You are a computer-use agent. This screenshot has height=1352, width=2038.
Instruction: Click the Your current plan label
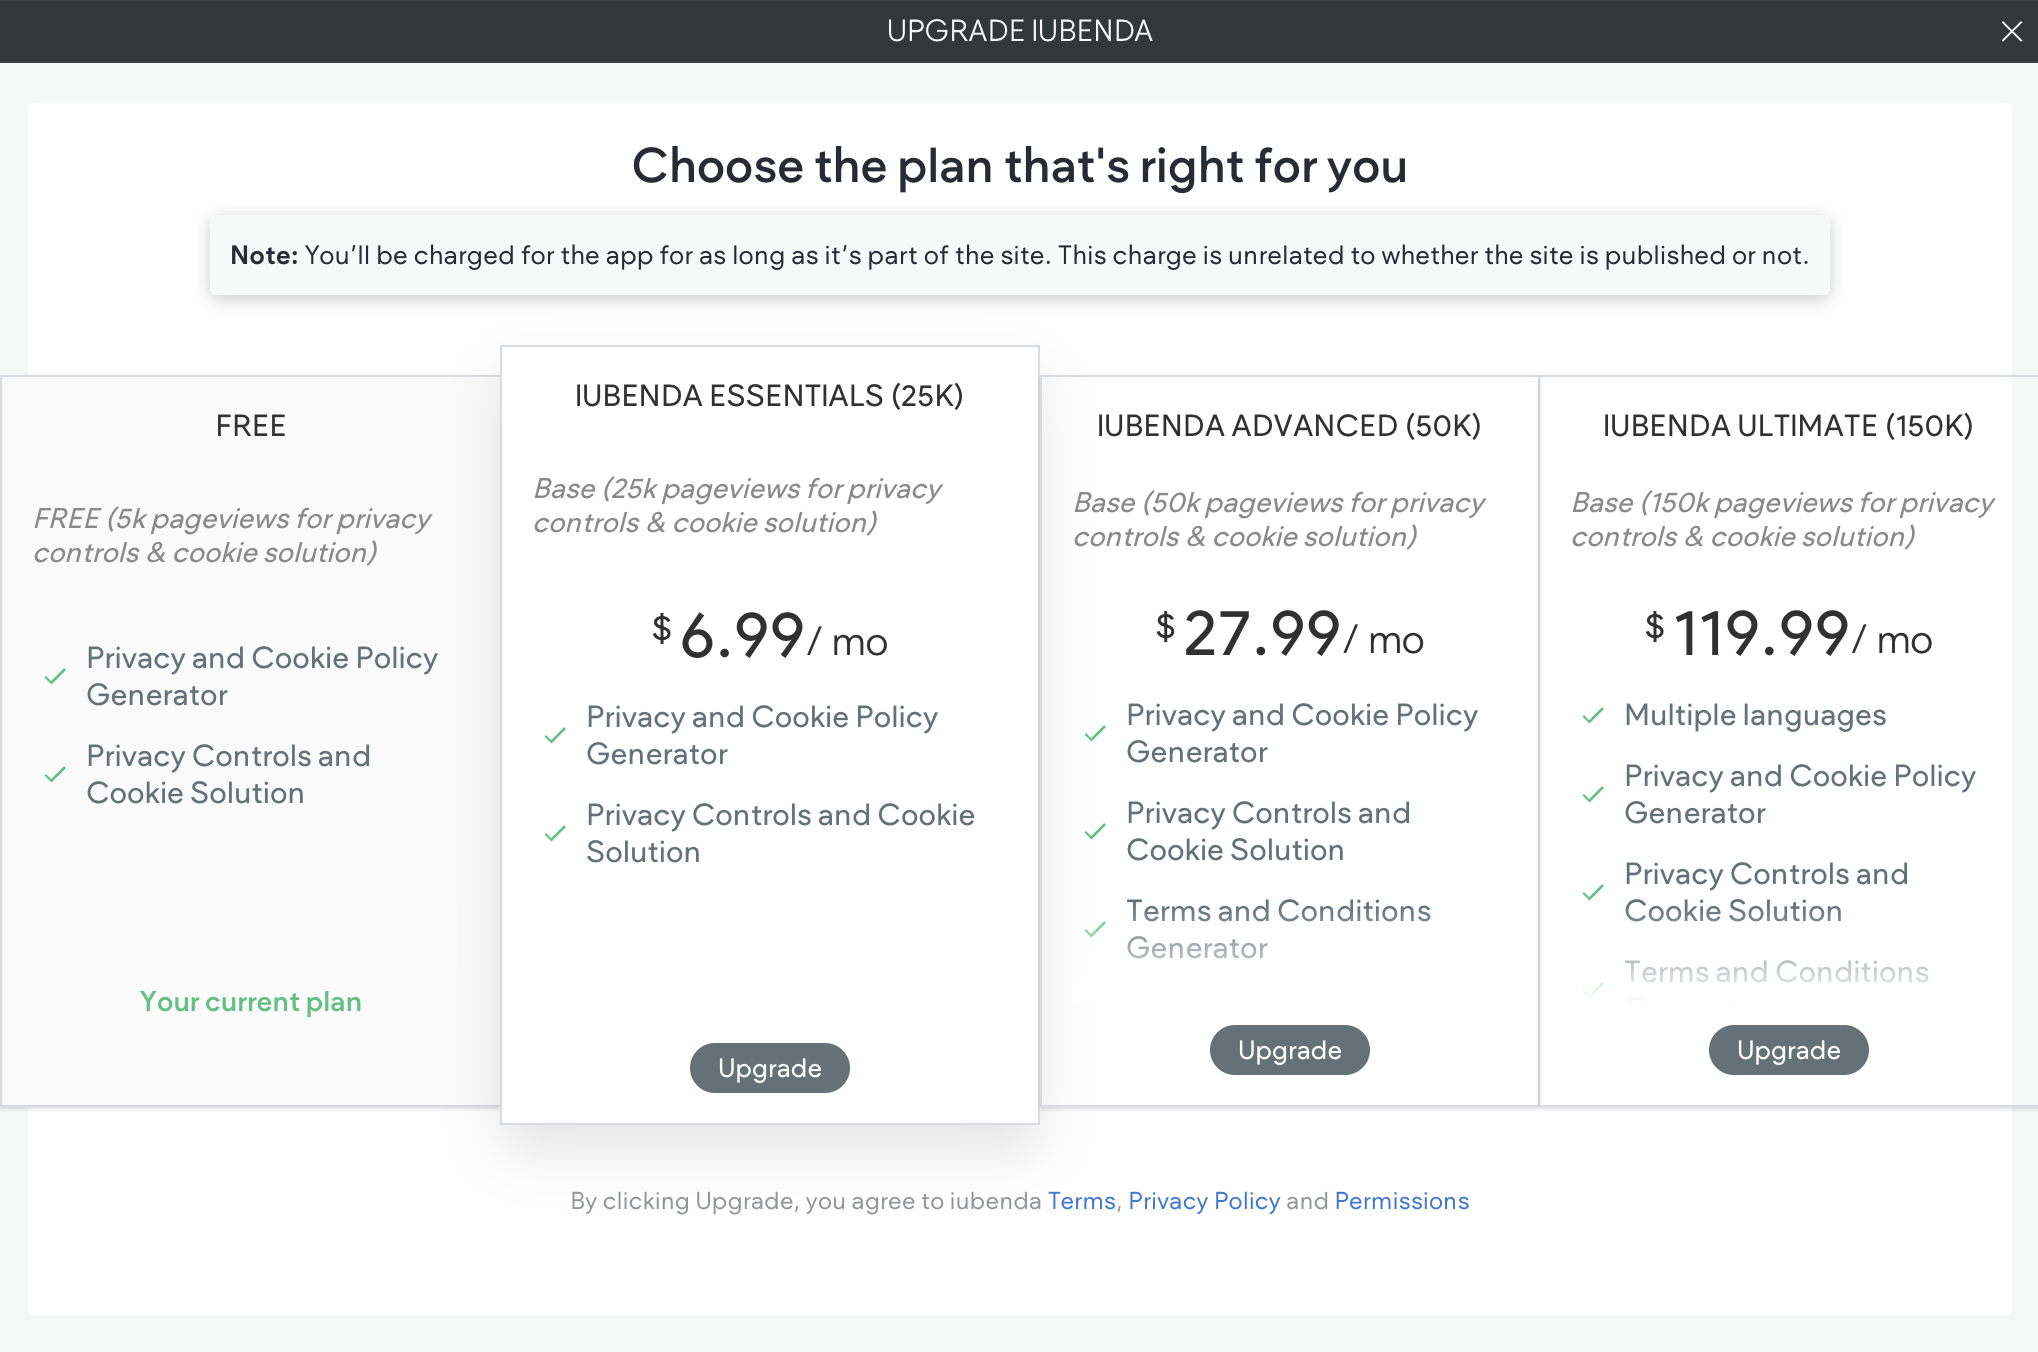tap(251, 1002)
